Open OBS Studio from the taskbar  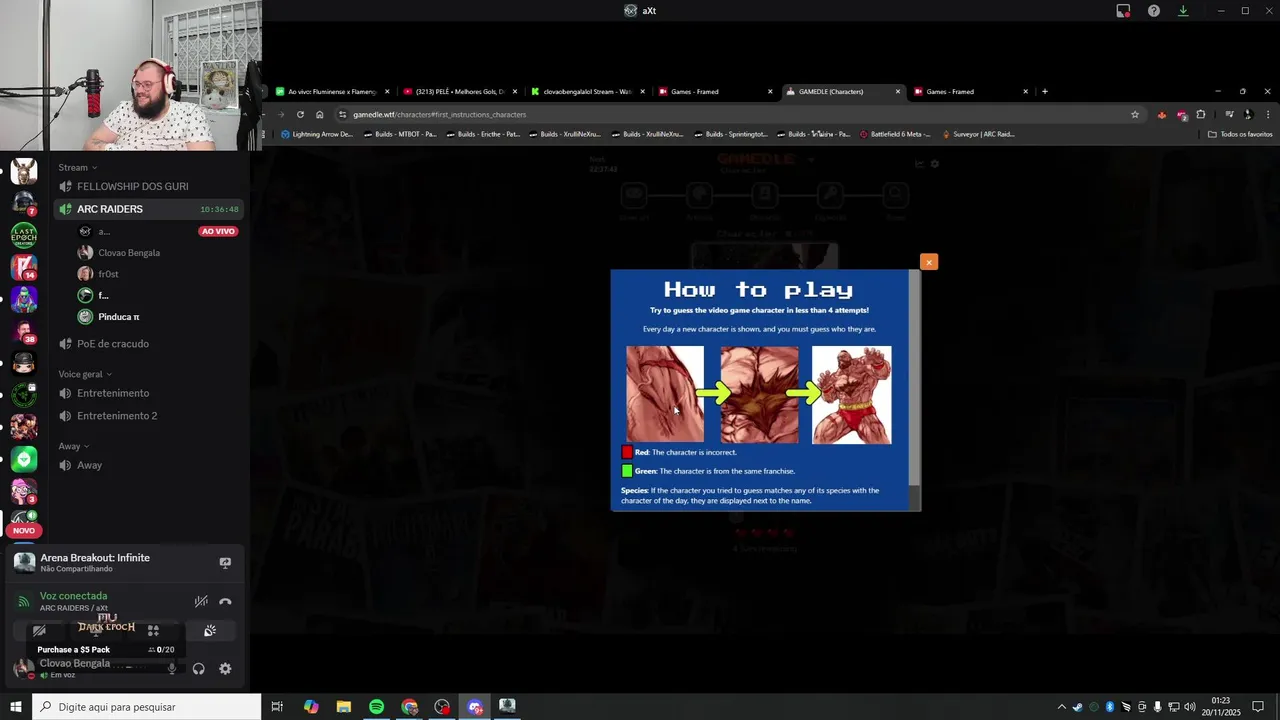click(x=442, y=707)
